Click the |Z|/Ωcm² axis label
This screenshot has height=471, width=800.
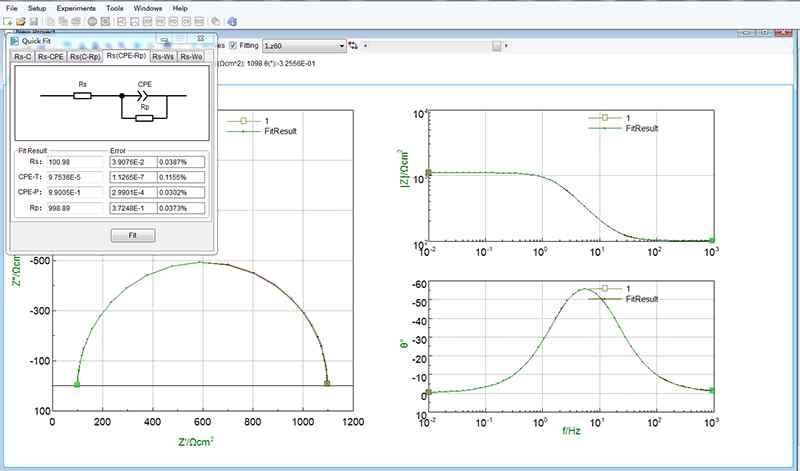click(x=404, y=169)
